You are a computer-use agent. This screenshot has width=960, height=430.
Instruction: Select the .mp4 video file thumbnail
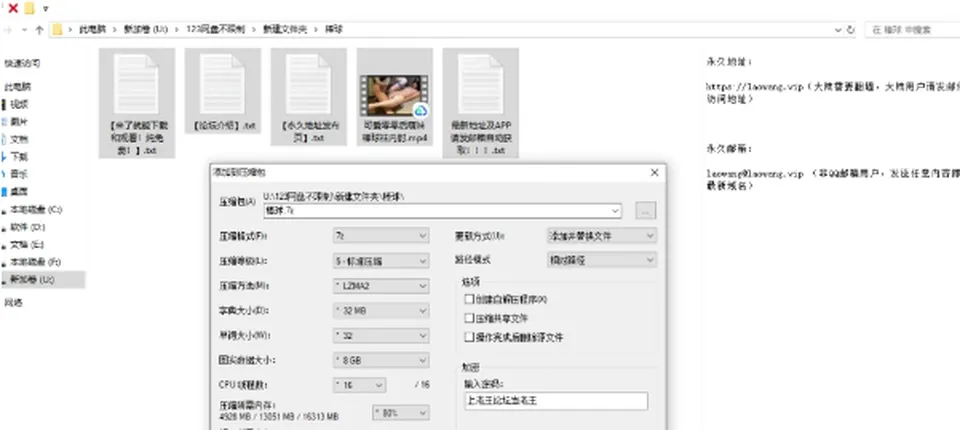(x=395, y=97)
